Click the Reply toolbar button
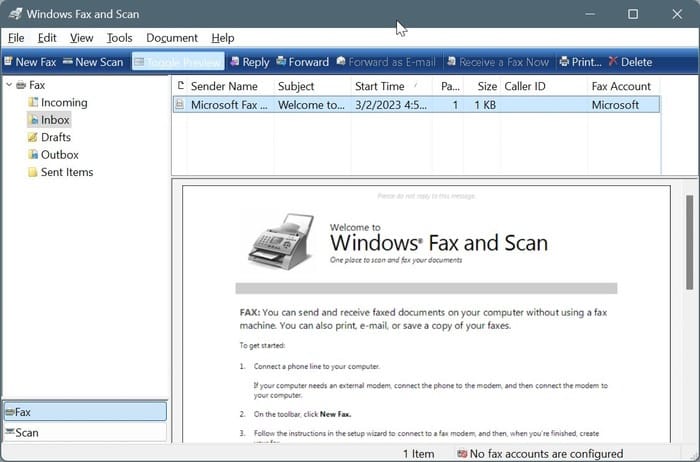Viewport: 700px width, 462px height. tap(250, 62)
